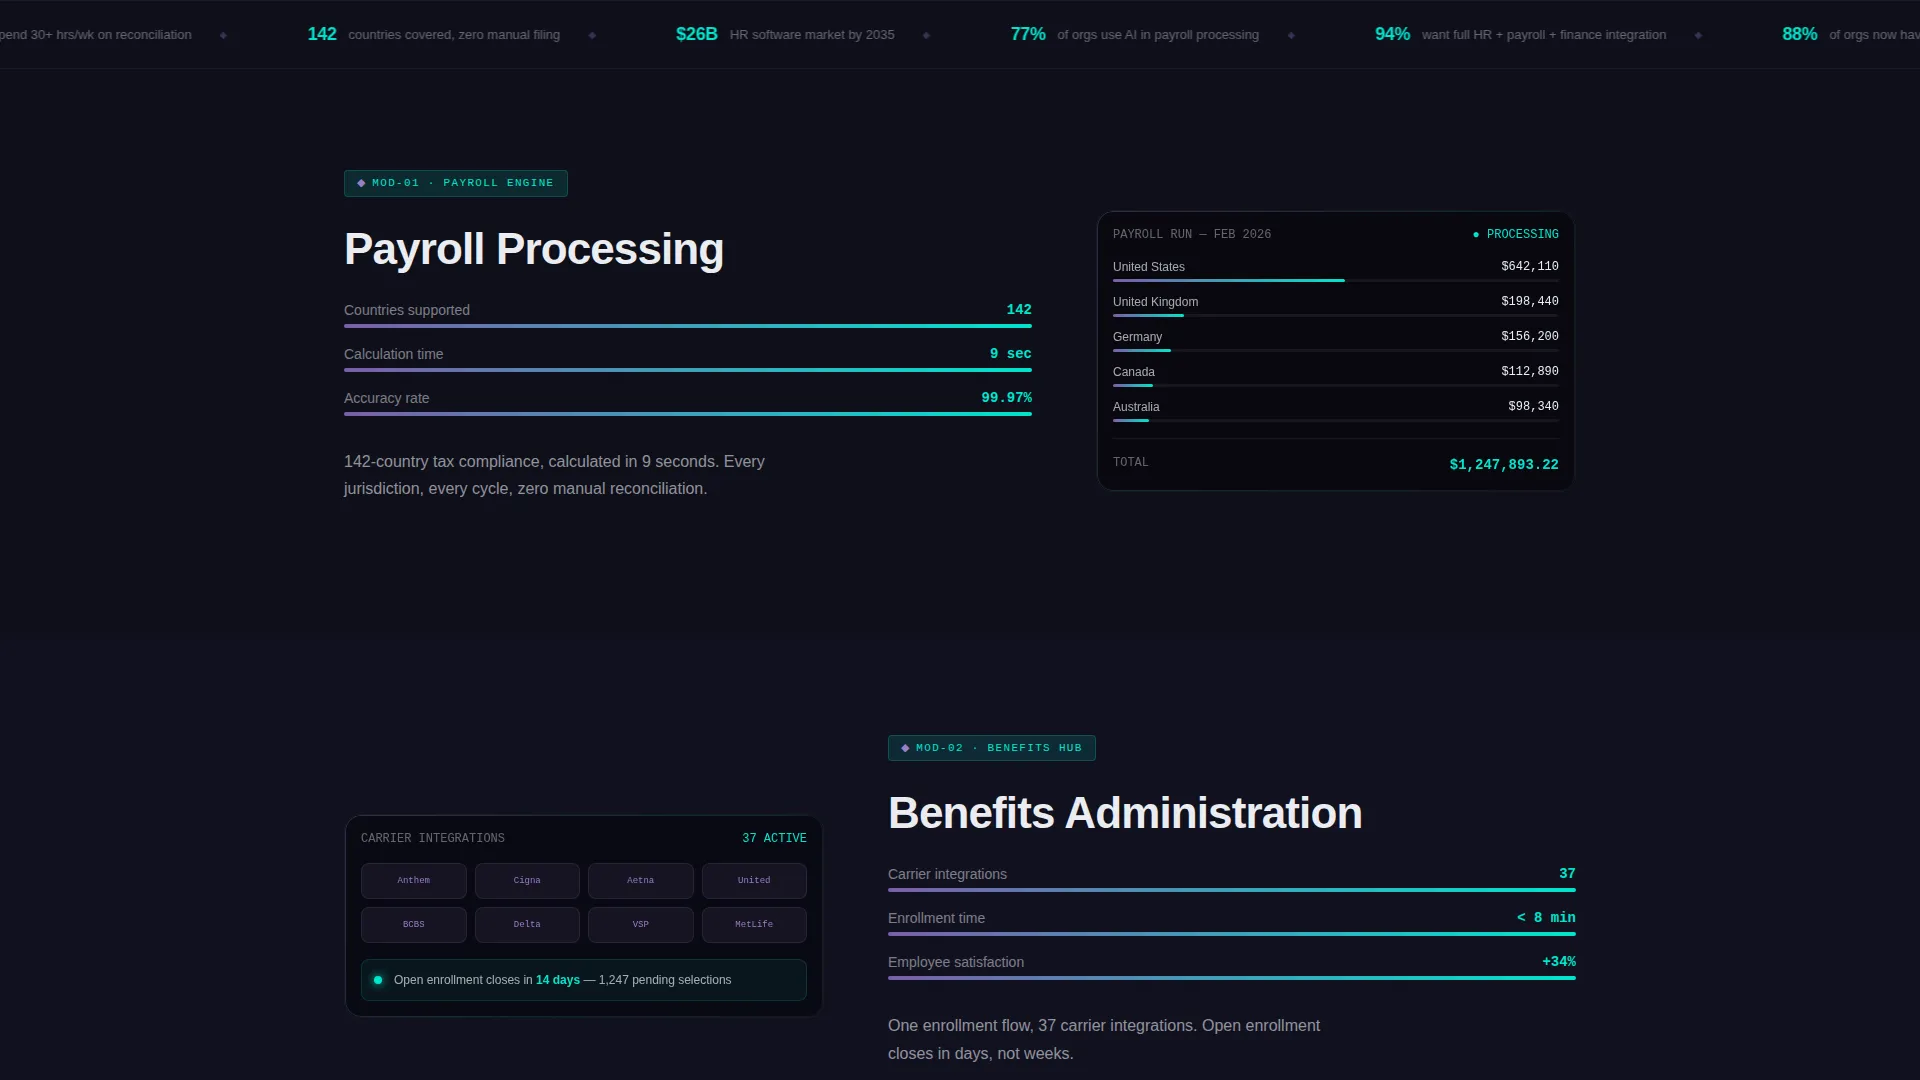Click the open enrollment closing notice
1920x1080 pixels.
click(584, 980)
